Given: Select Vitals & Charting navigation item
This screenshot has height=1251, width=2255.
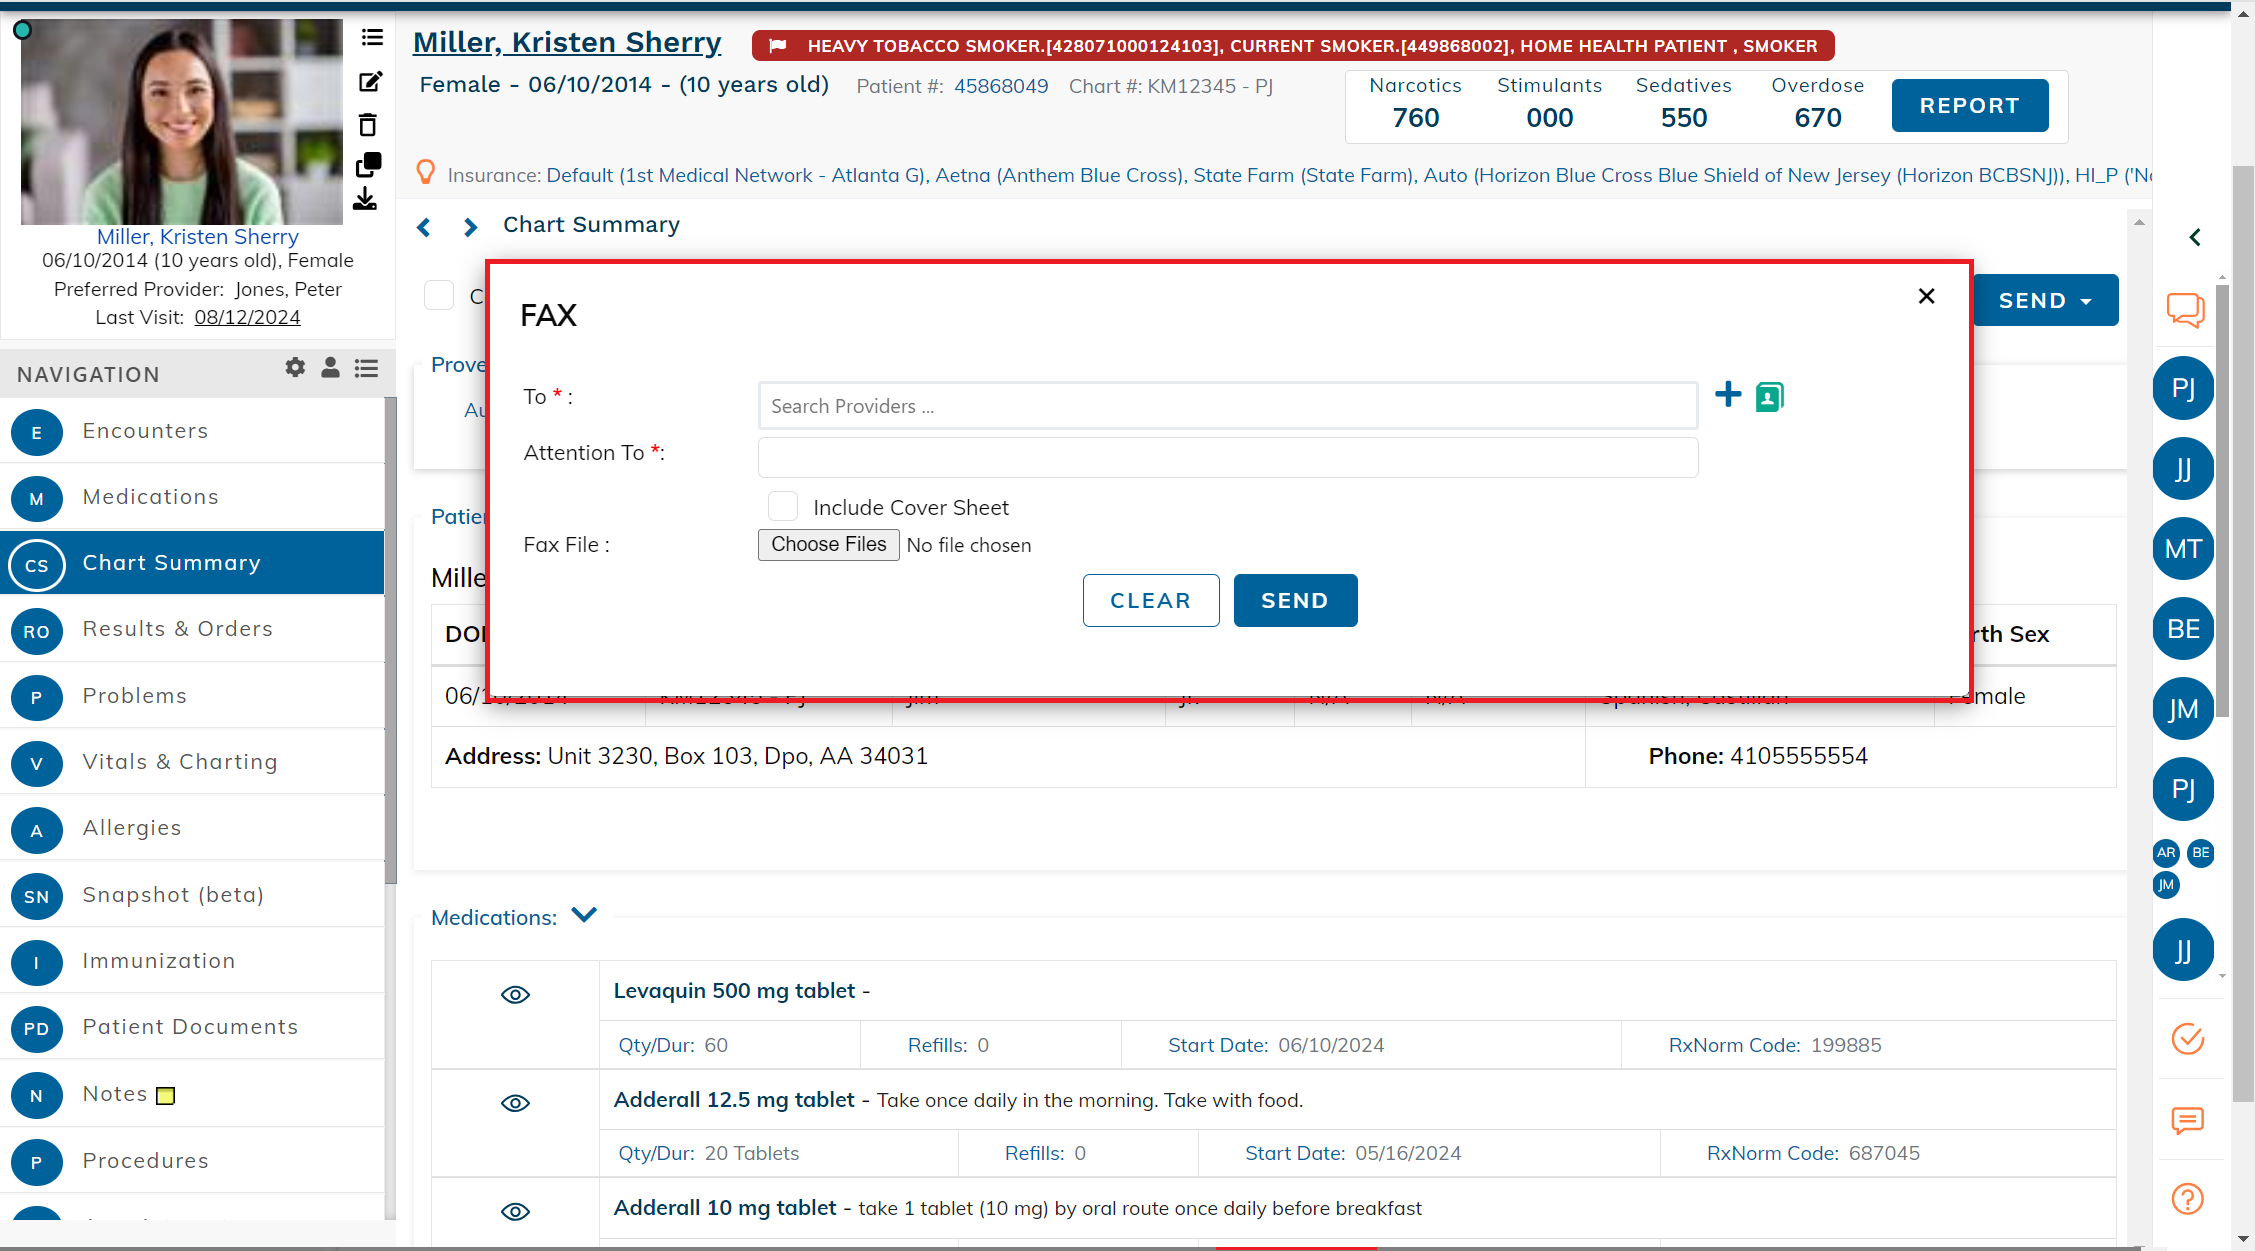Looking at the screenshot, I should tap(180, 762).
